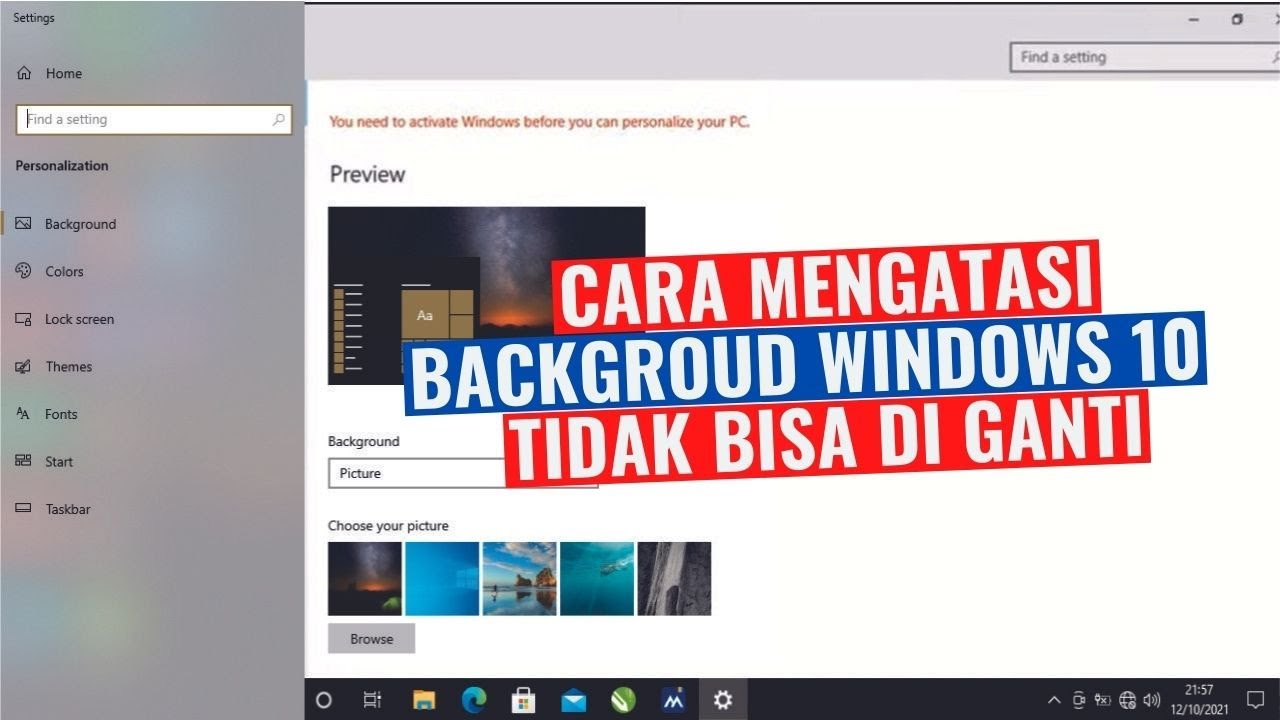Restore down the Settings window
This screenshot has width=1280, height=720.
click(x=1237, y=19)
